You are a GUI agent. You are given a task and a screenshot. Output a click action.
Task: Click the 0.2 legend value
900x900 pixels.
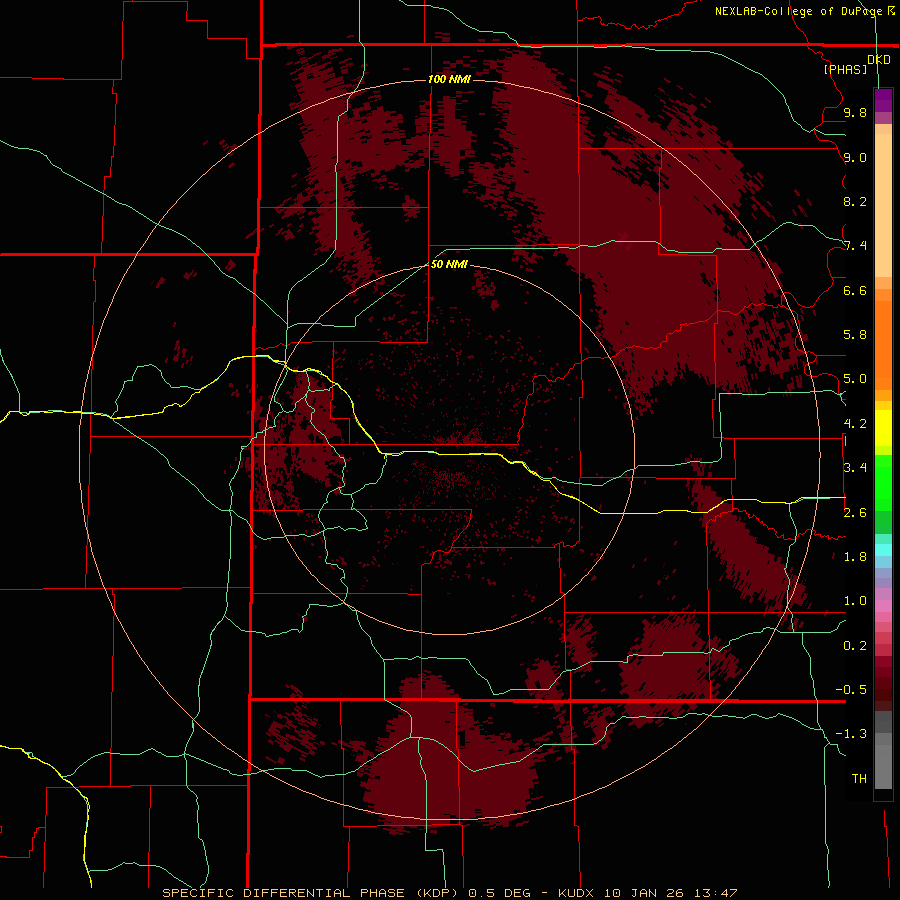pyautogui.click(x=855, y=646)
